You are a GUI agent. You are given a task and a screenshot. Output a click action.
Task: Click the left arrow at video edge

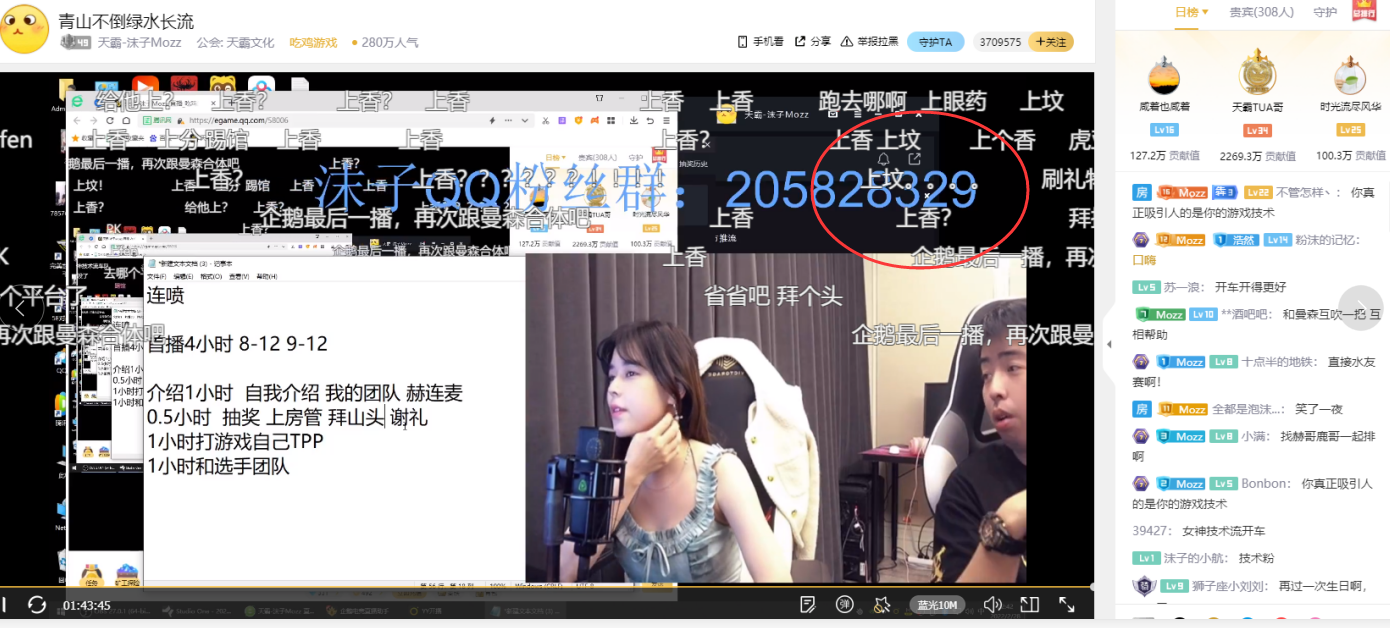coord(19,308)
